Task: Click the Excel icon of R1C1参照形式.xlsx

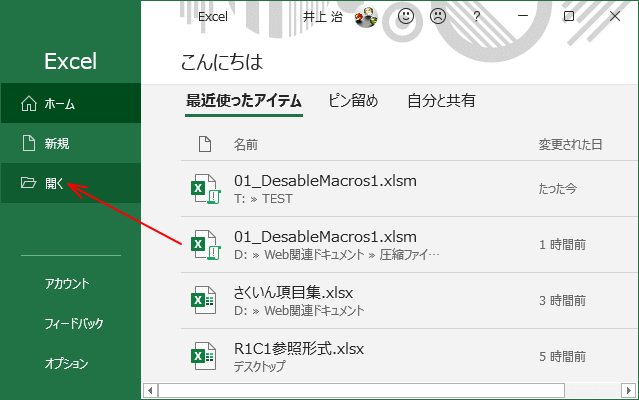Action: (x=203, y=356)
